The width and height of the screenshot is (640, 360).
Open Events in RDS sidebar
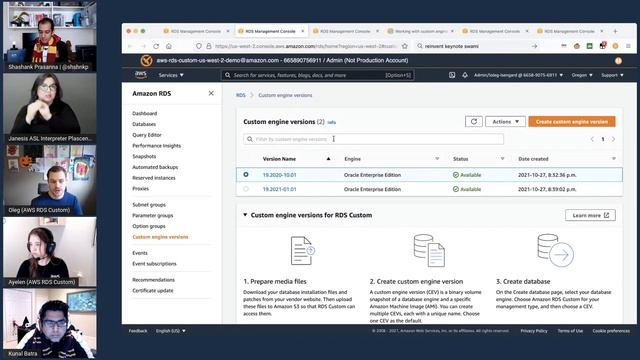[140, 253]
